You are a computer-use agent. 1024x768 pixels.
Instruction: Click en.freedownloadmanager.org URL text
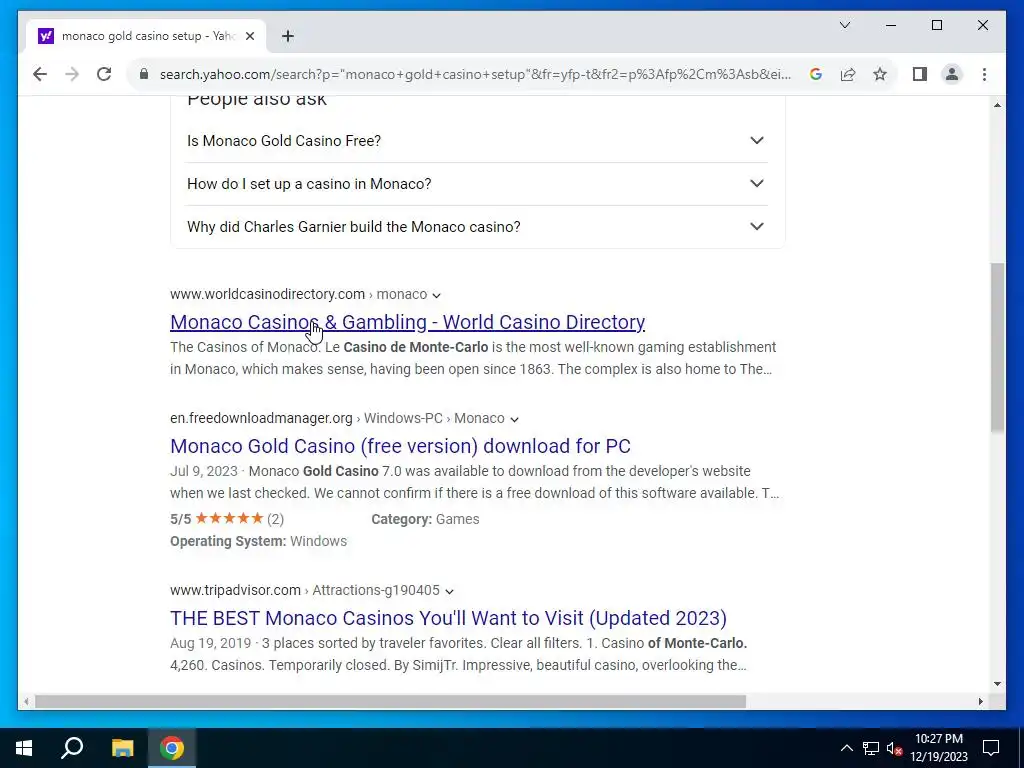click(261, 419)
